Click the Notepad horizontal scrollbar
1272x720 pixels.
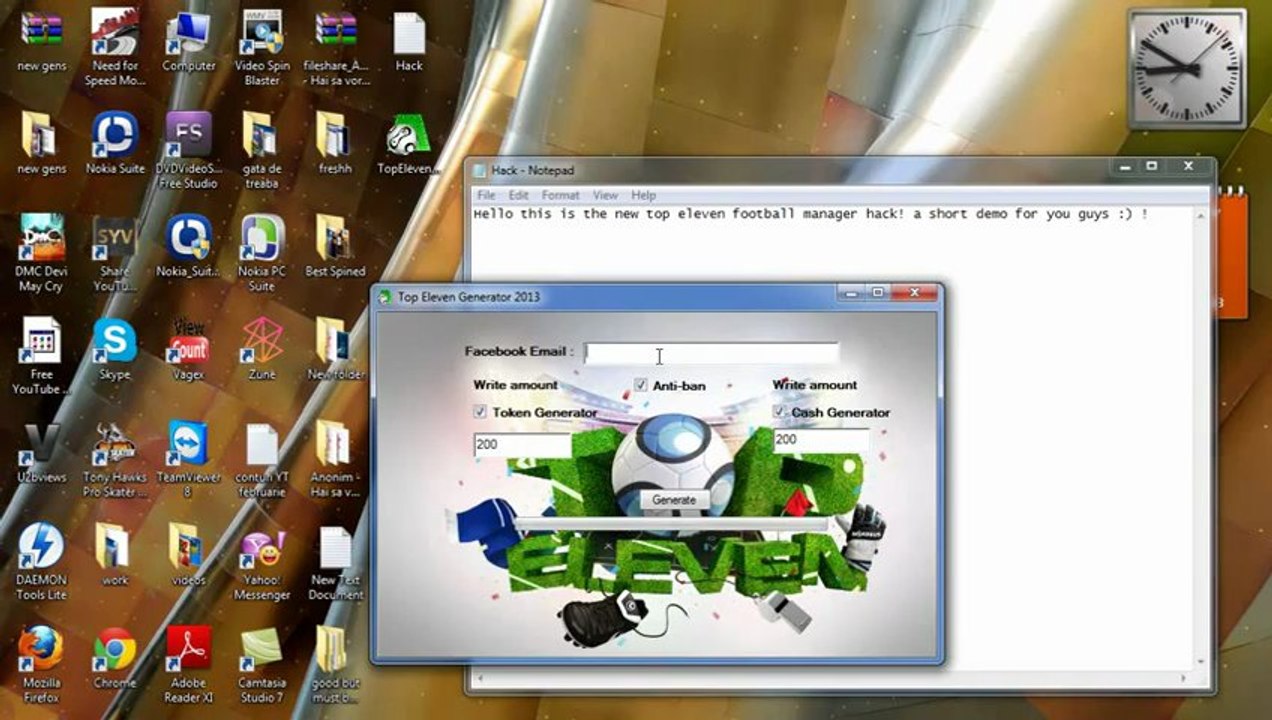pyautogui.click(x=832, y=681)
